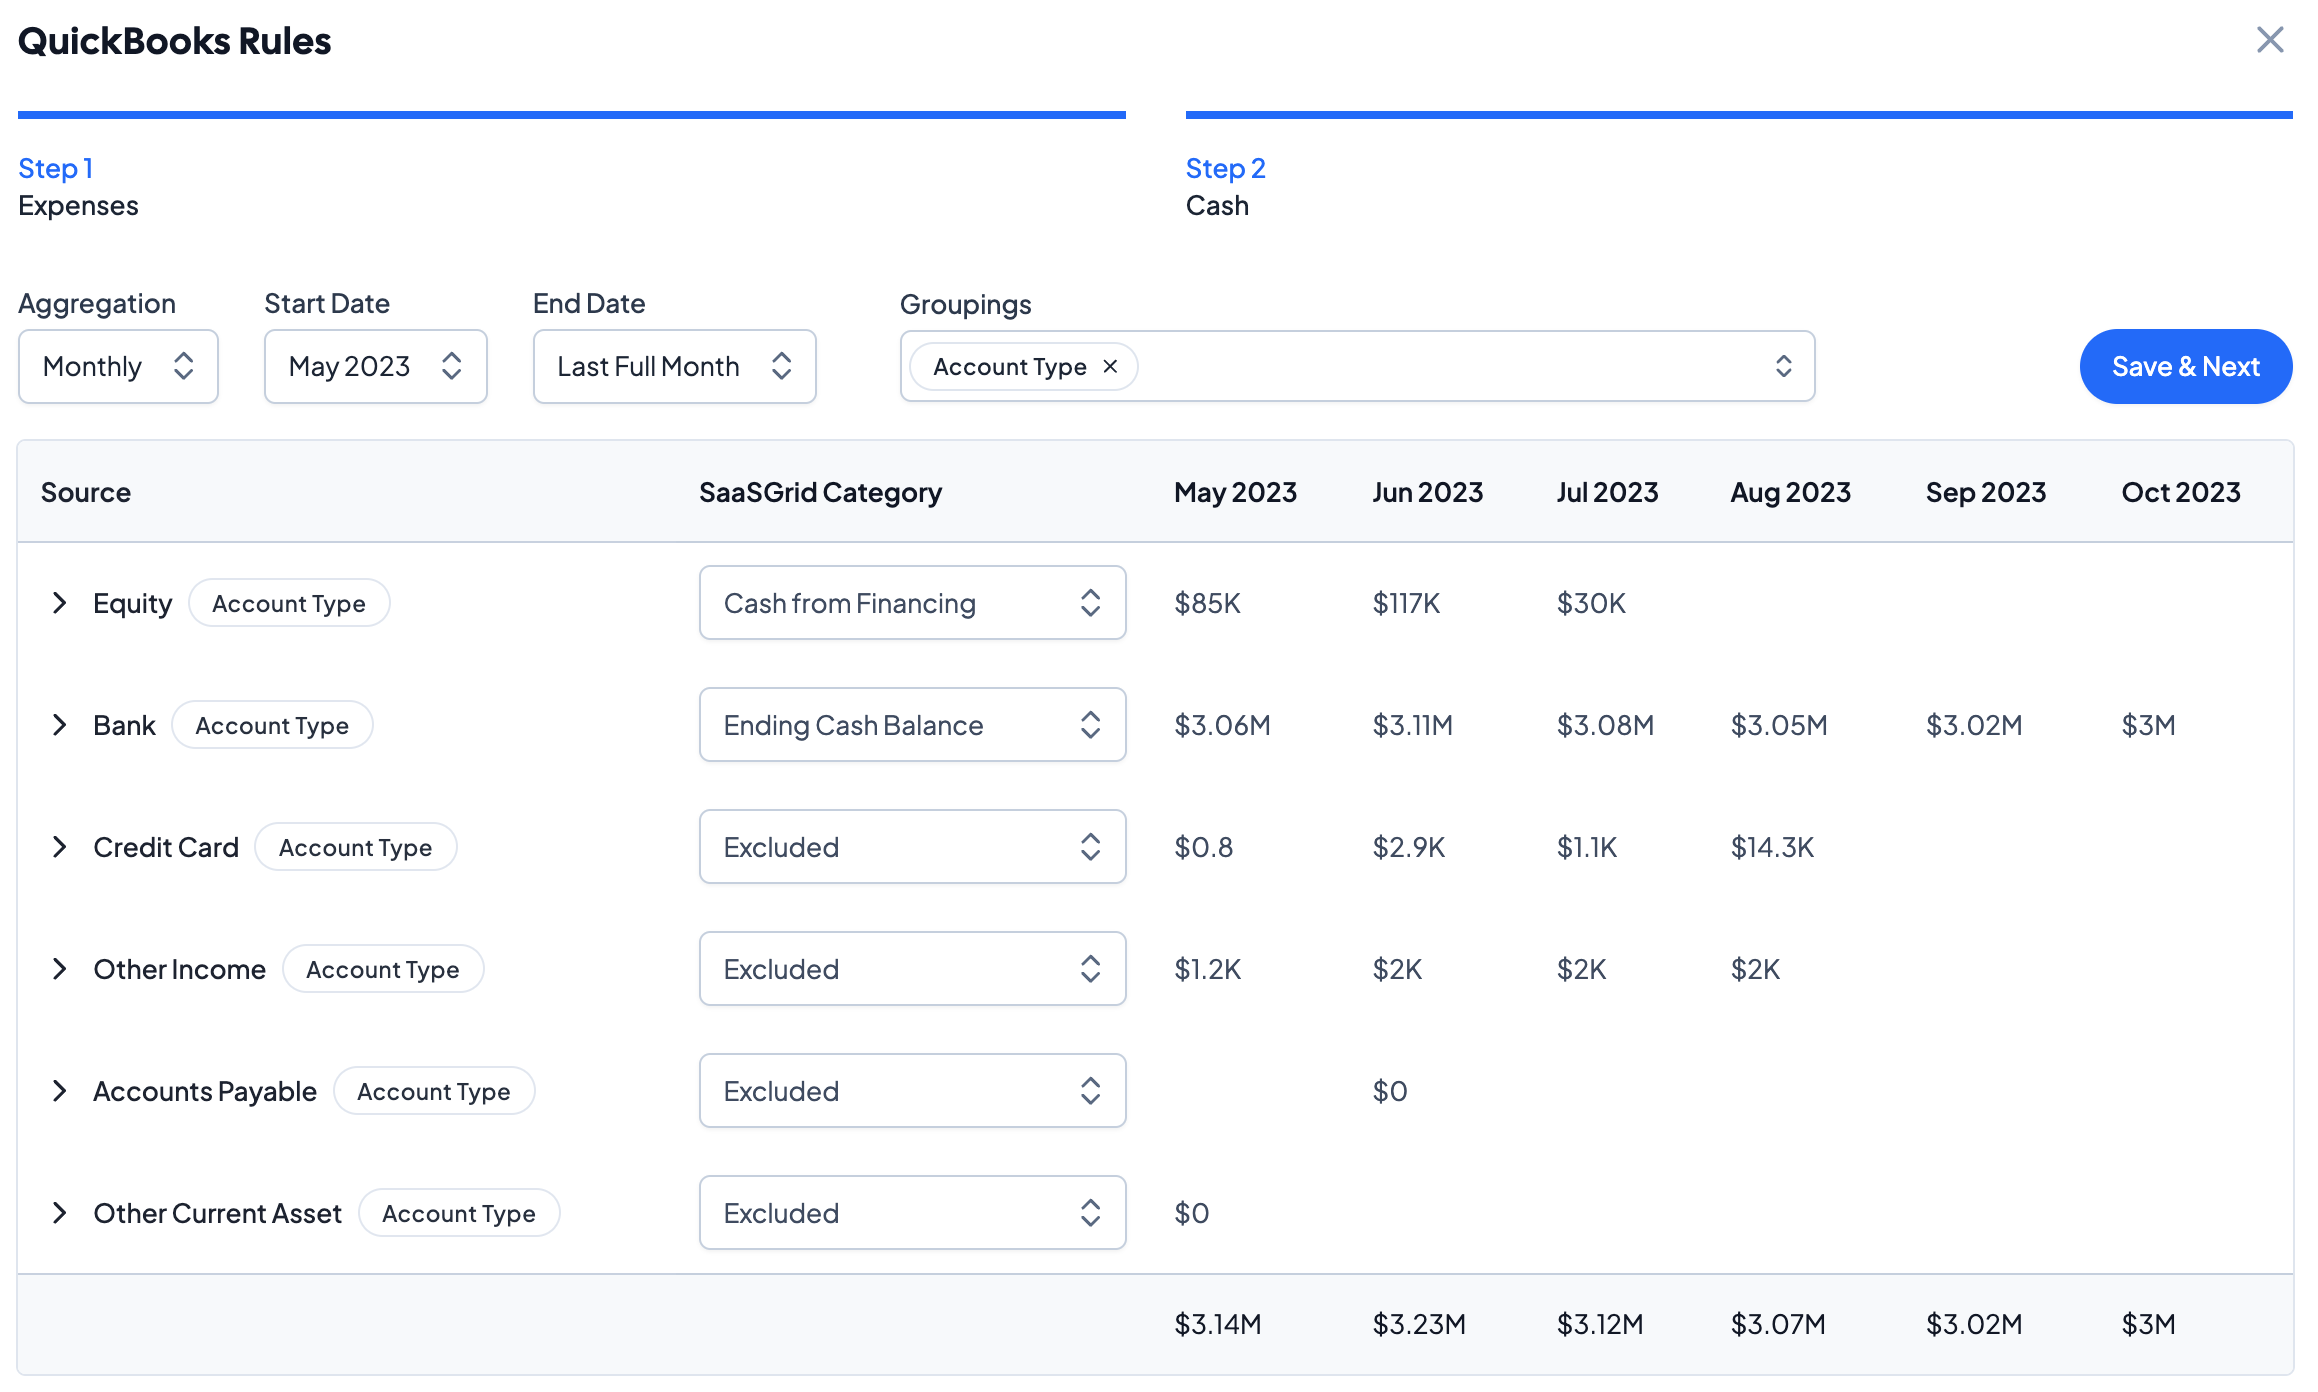Remove the Account Type grouping chip
2318x1392 pixels.
click(1110, 367)
